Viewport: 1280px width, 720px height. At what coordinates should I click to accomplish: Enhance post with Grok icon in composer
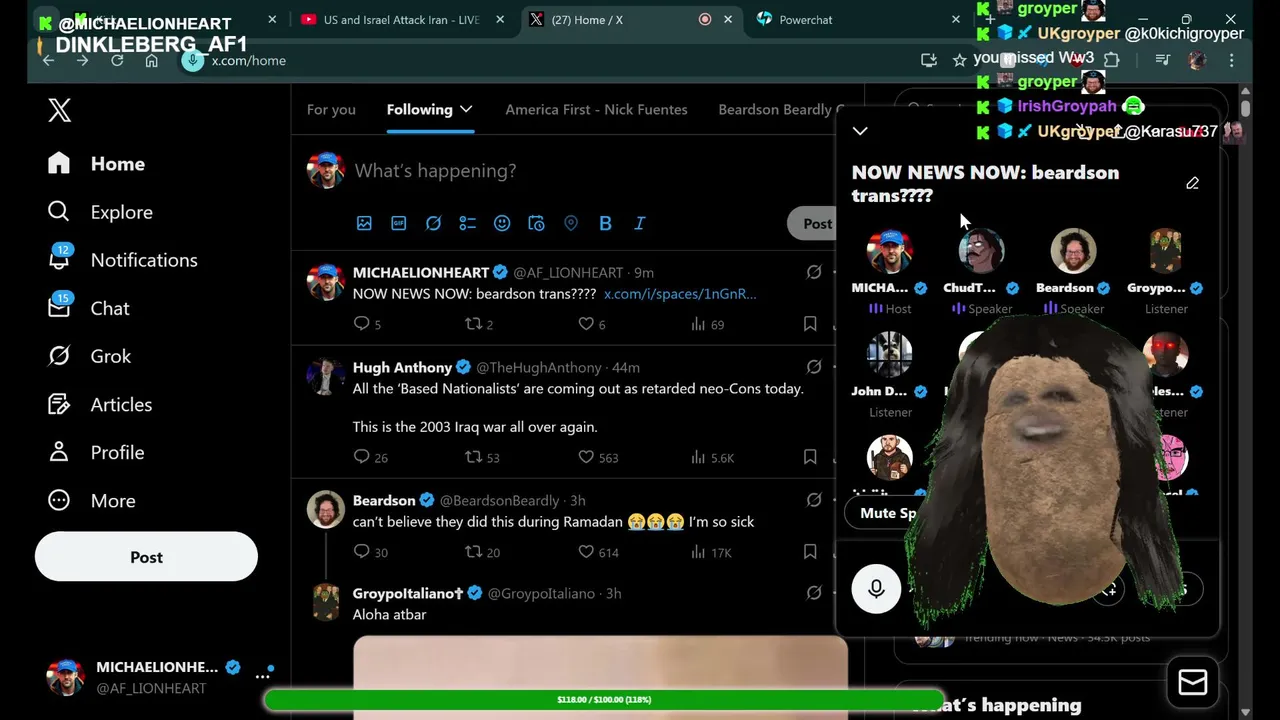(x=433, y=223)
